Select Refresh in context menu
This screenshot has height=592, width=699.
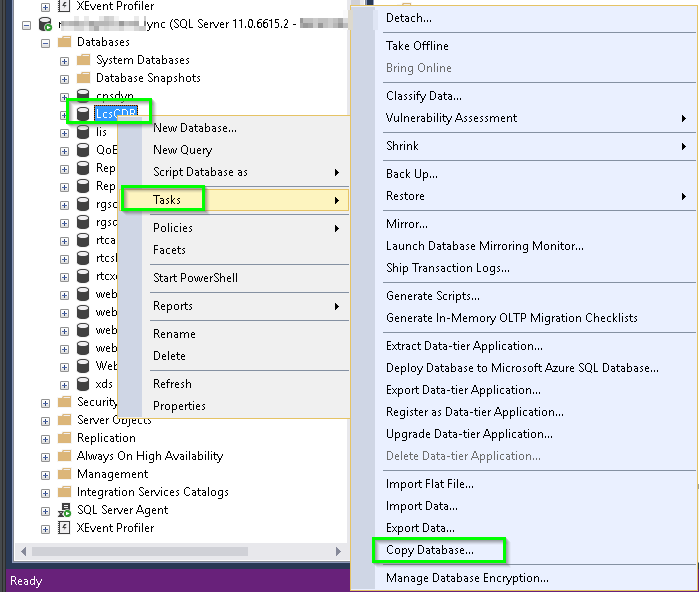(x=172, y=384)
